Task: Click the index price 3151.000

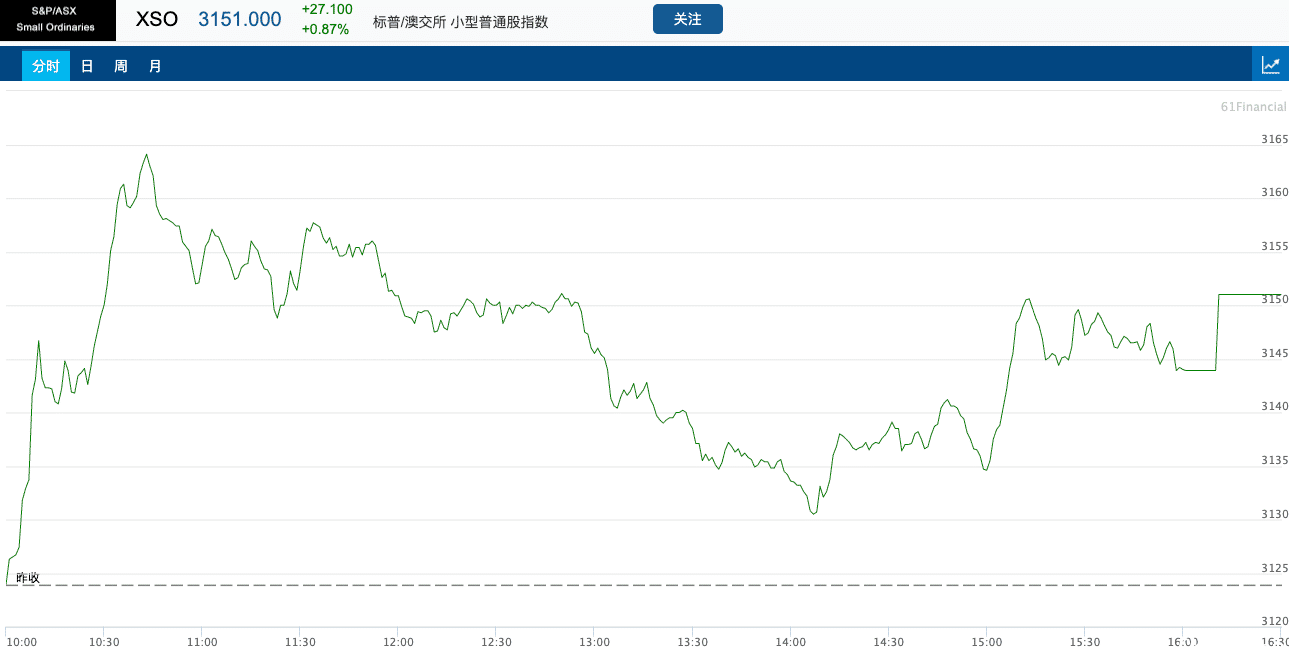Action: 240,19
